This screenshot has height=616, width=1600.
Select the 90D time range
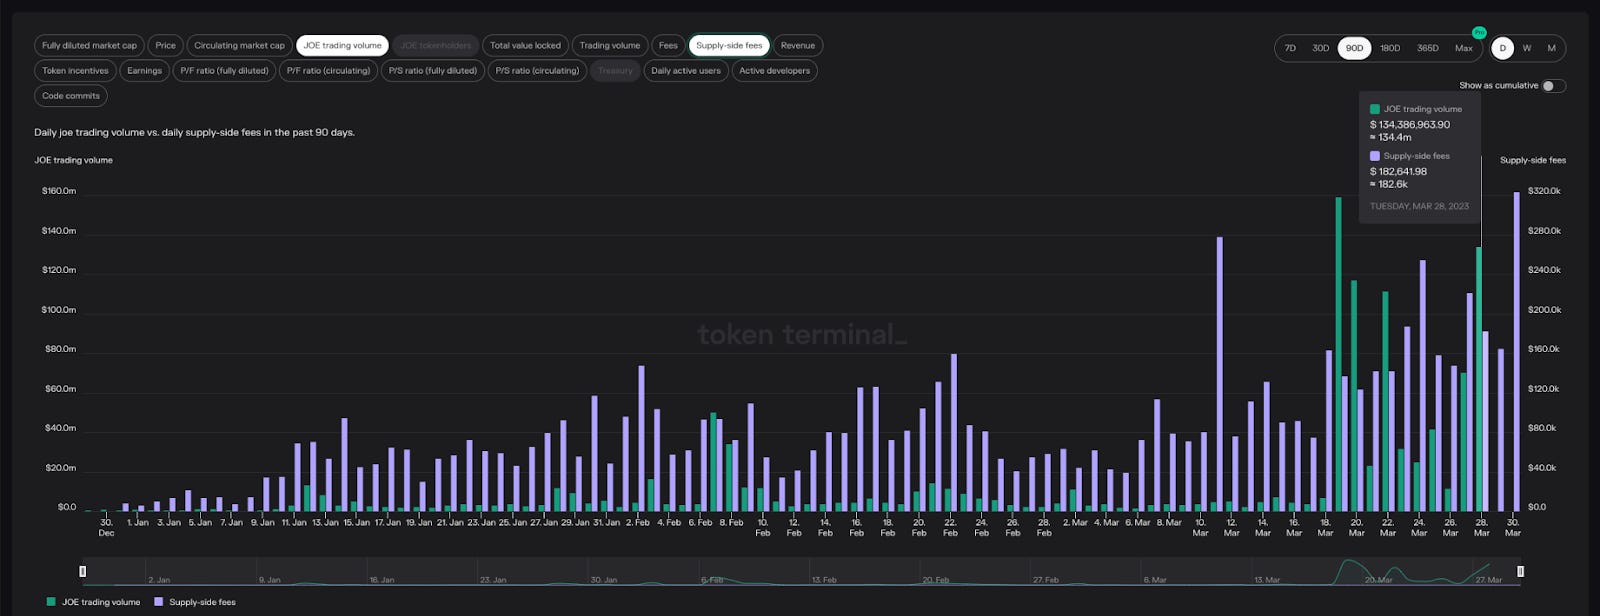click(x=1354, y=48)
